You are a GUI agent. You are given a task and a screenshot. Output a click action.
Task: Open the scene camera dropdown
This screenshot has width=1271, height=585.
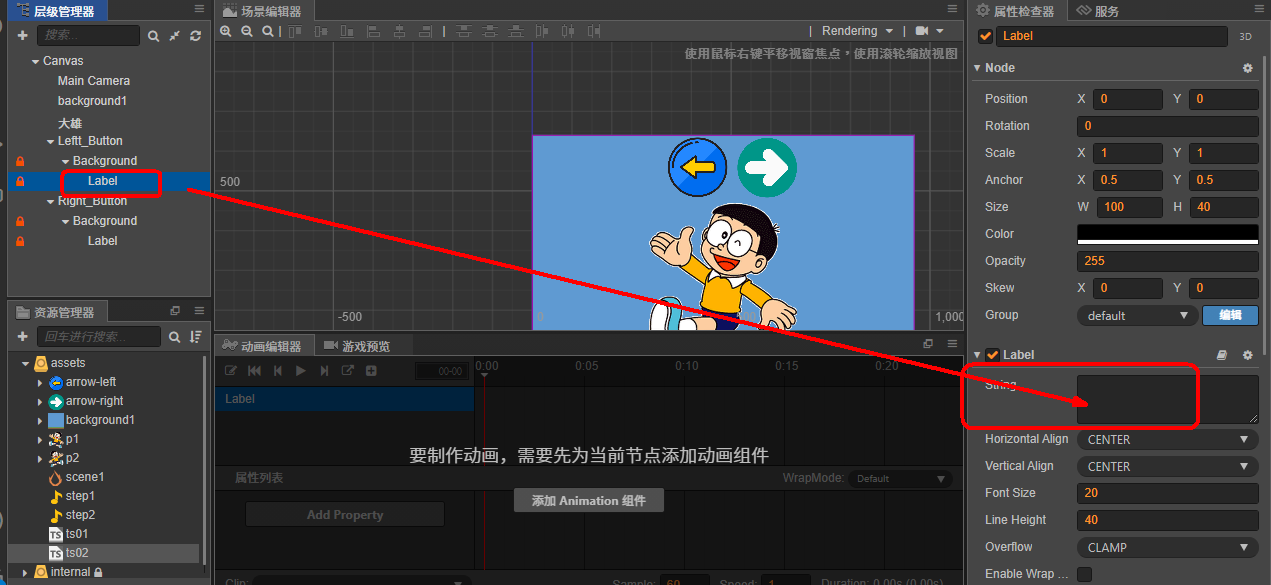pyautogui.click(x=930, y=31)
